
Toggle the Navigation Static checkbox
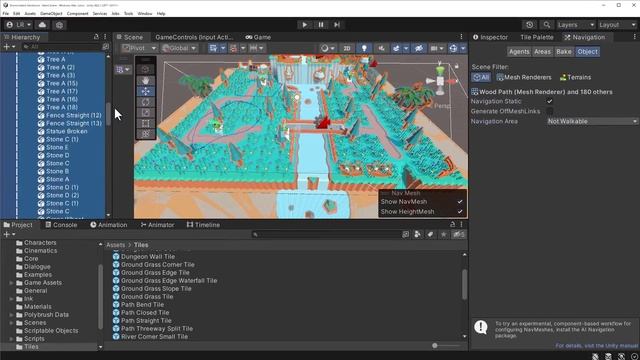point(550,101)
